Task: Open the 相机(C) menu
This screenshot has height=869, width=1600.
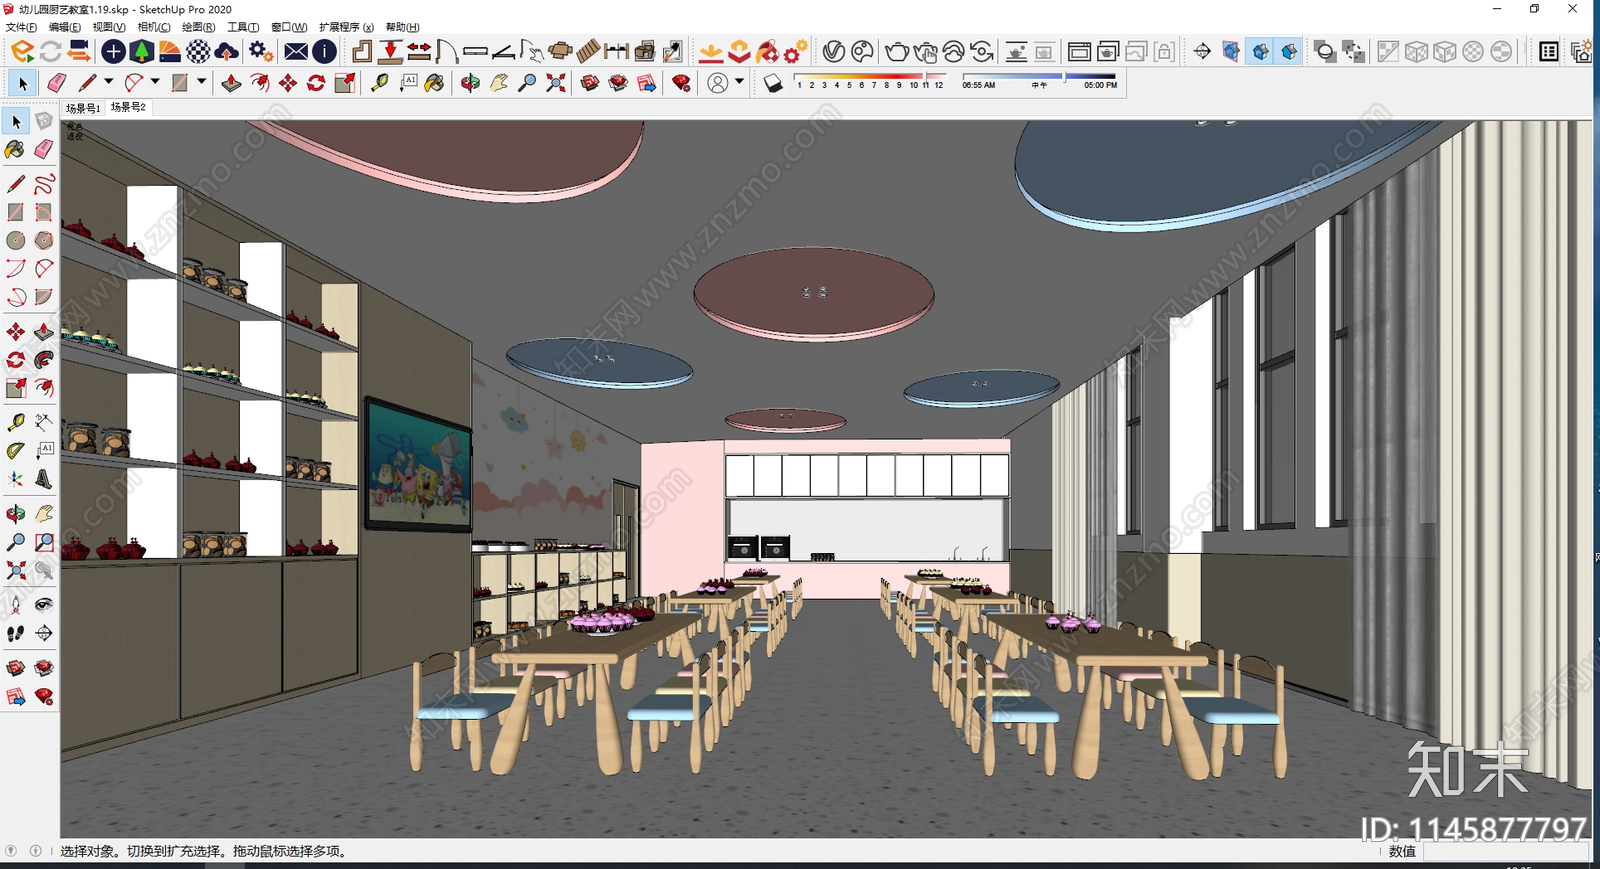Action: click(x=154, y=27)
